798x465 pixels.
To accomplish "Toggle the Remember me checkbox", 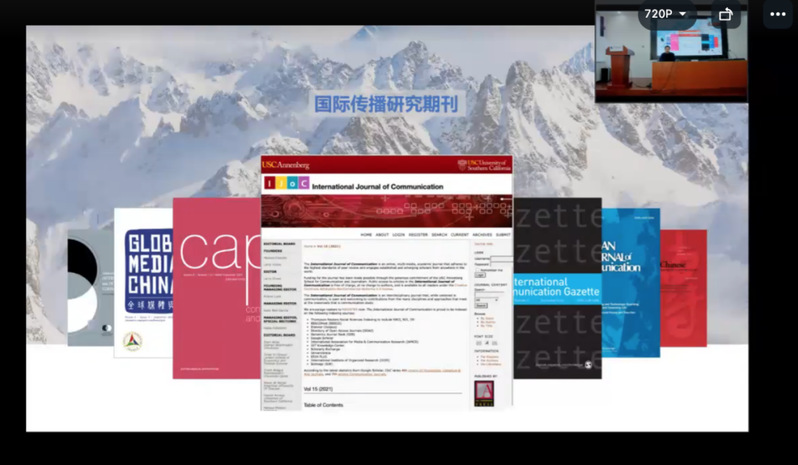I will 477,270.
